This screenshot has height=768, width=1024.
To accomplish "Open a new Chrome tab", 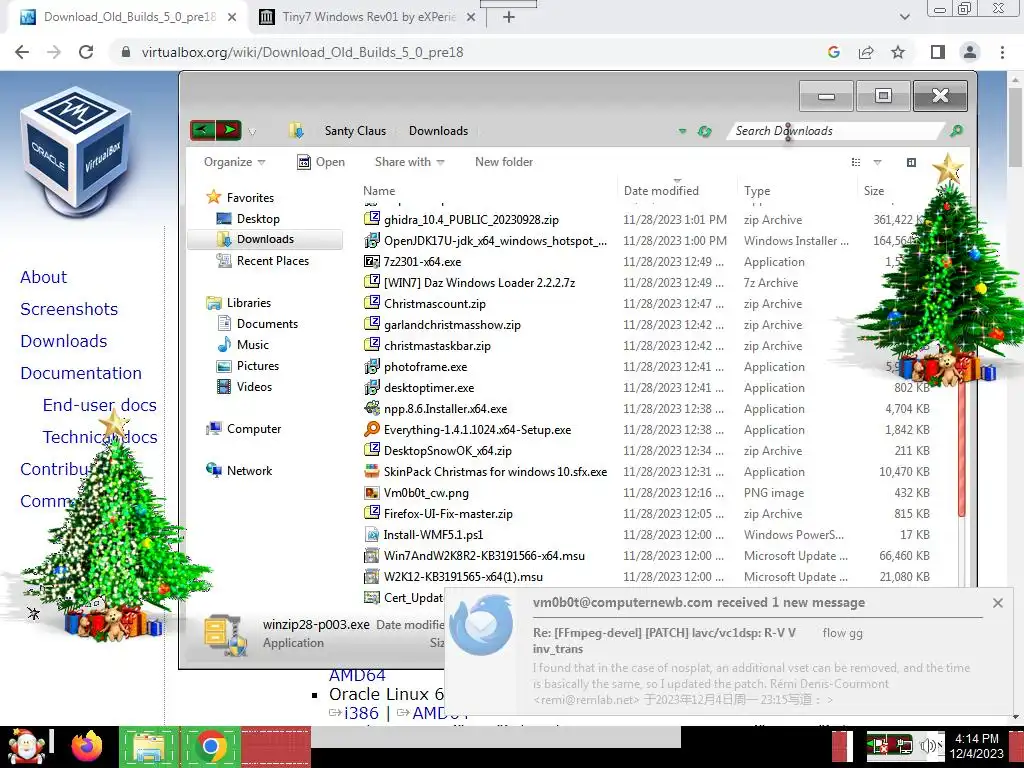I will (x=509, y=17).
